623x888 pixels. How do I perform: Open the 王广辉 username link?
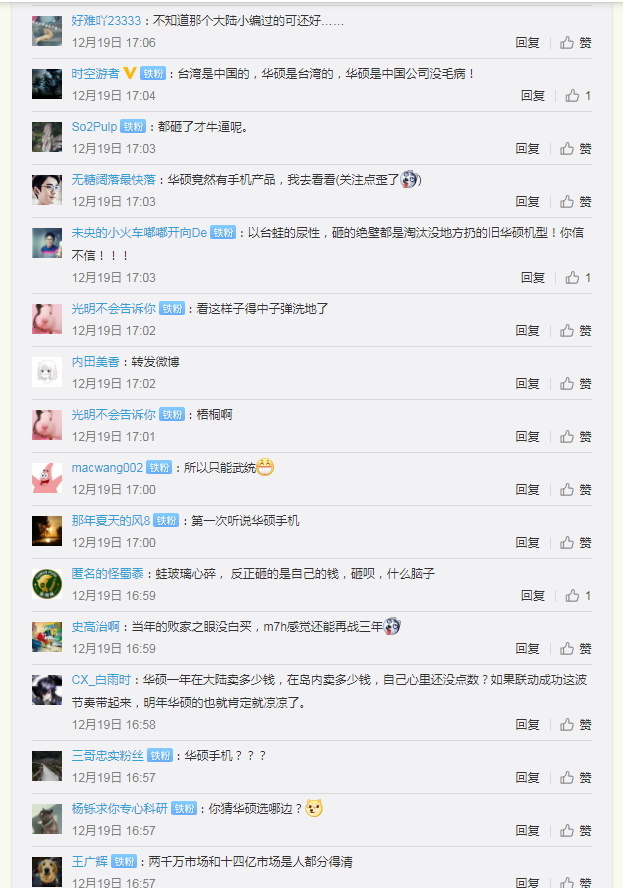[89, 862]
